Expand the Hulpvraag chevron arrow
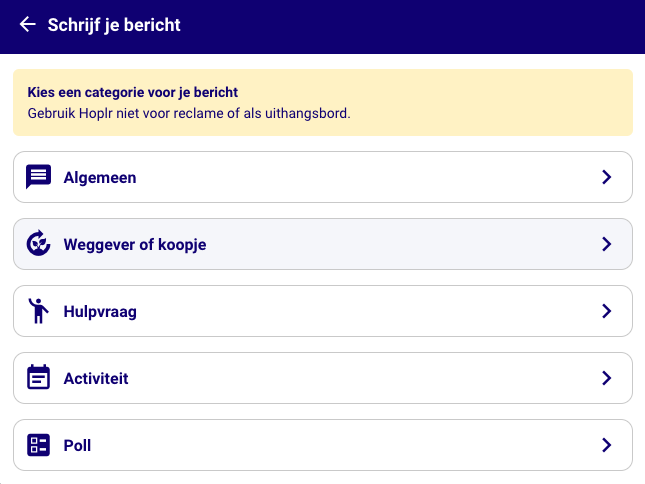The image size is (645, 484). pos(606,311)
